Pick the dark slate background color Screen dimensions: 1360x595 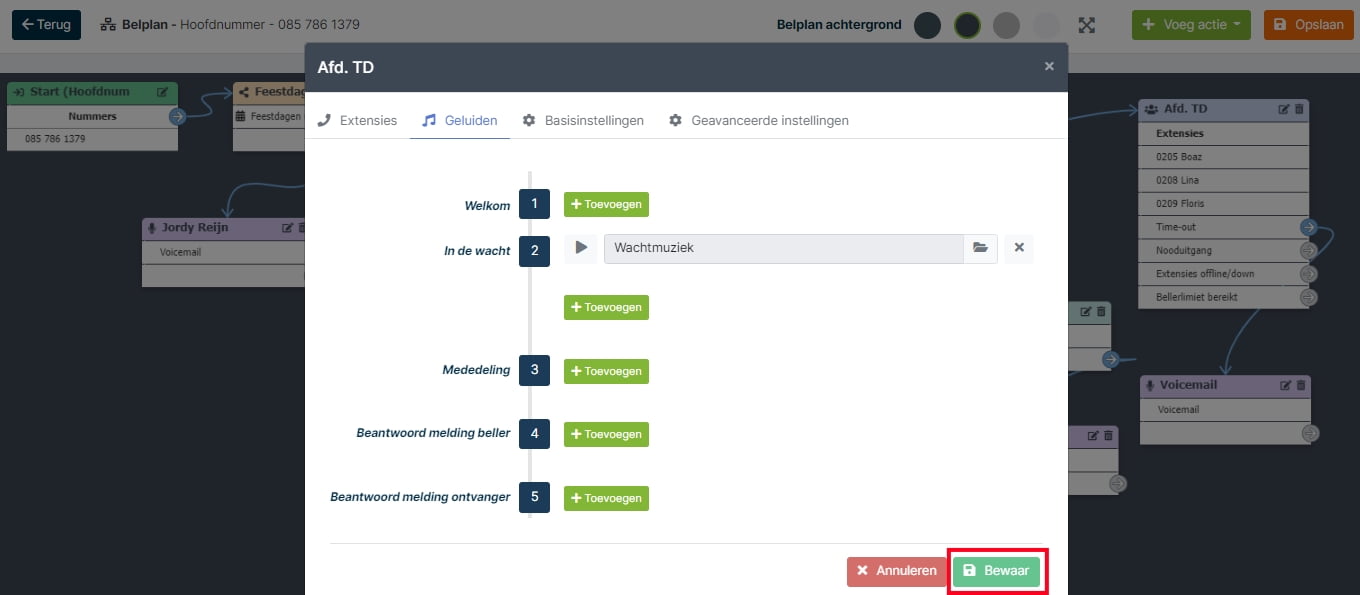click(927, 25)
